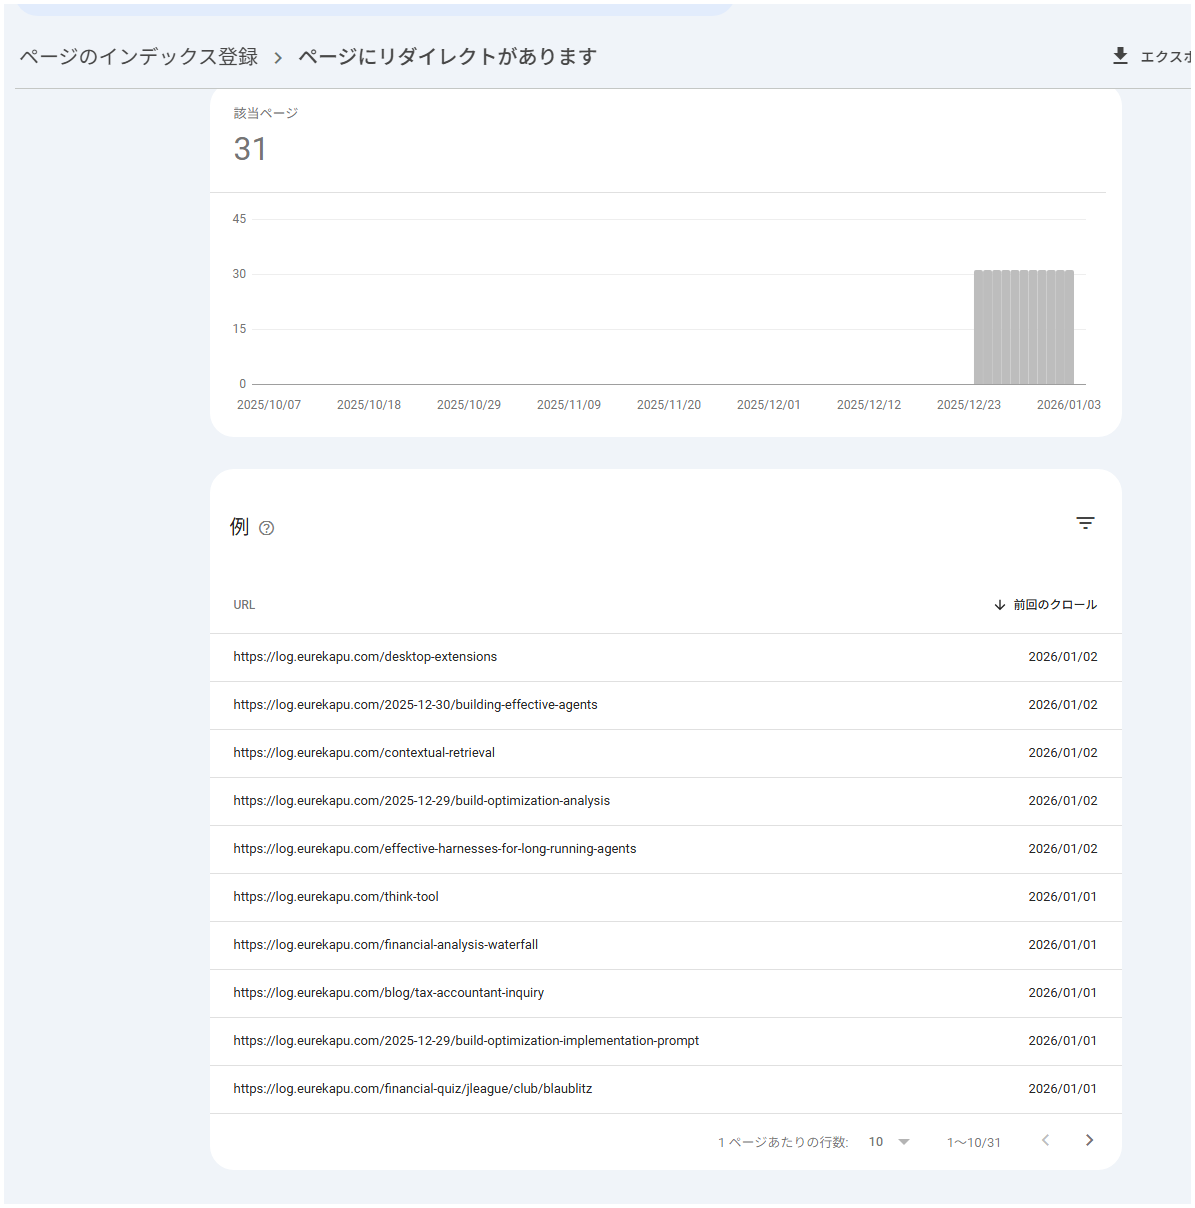Click the next page chevron in pagination
The height and width of the screenshot is (1208, 1195).
tap(1089, 1140)
